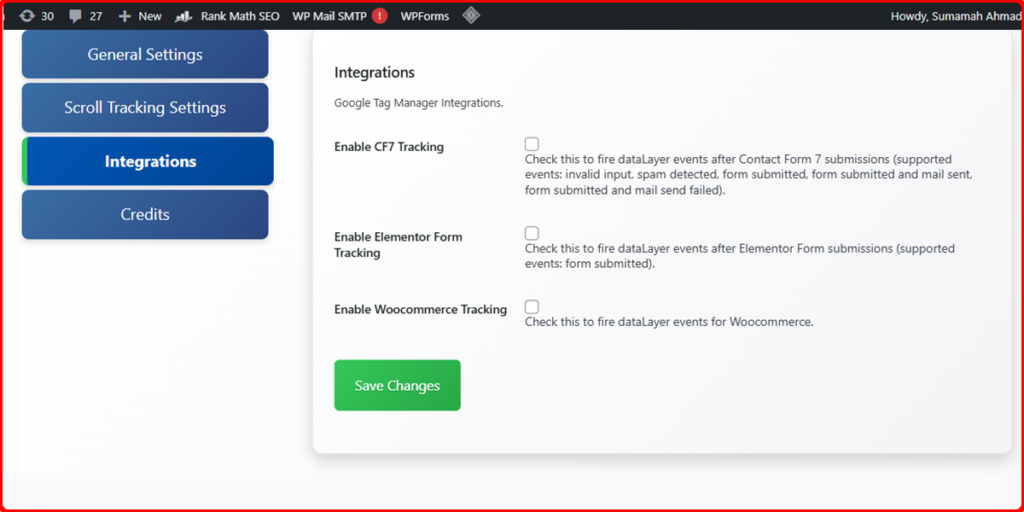
Task: Enable Woocommerce Tracking checkbox
Action: (x=532, y=306)
